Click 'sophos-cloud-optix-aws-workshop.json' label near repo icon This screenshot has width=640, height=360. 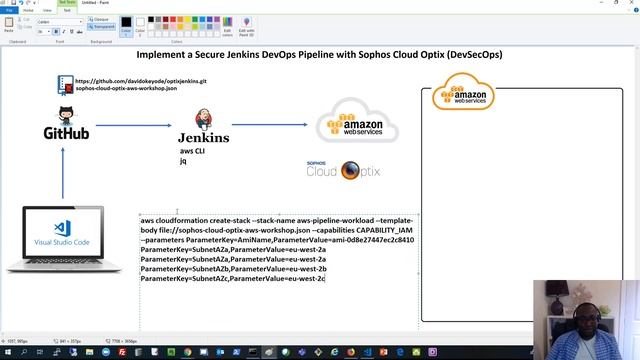[127, 88]
